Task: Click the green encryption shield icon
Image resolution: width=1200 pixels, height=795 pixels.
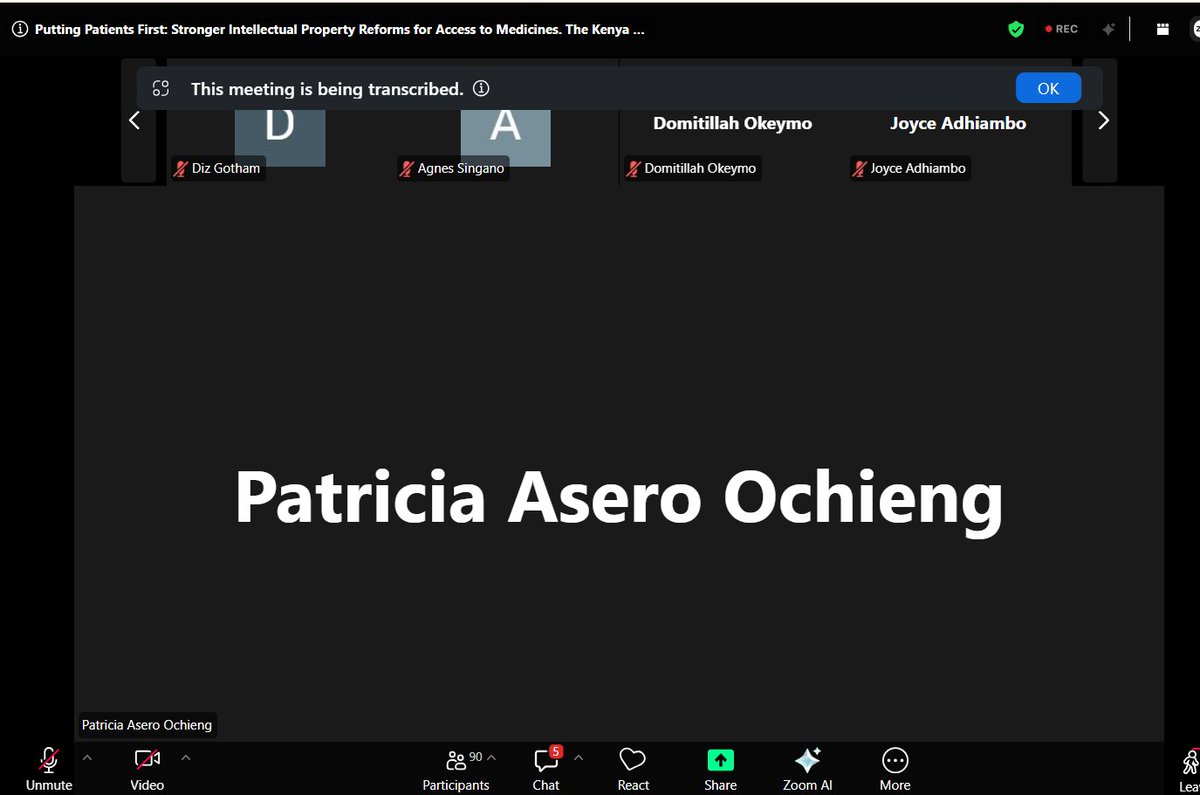Action: pos(1016,29)
